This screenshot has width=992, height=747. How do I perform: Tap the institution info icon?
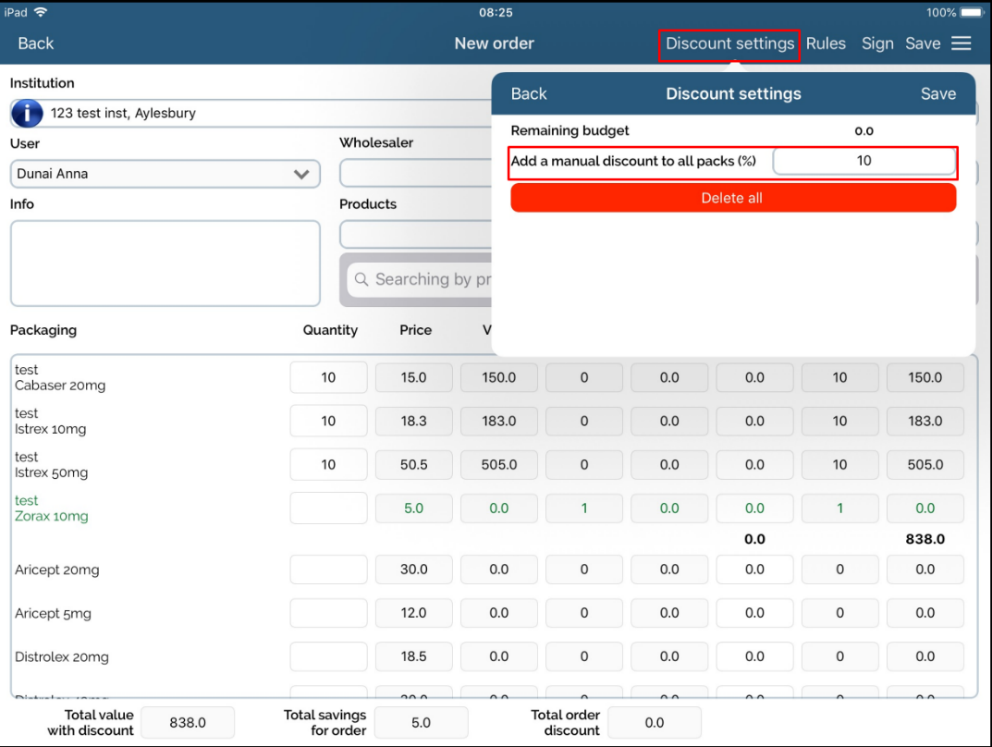[x=27, y=113]
